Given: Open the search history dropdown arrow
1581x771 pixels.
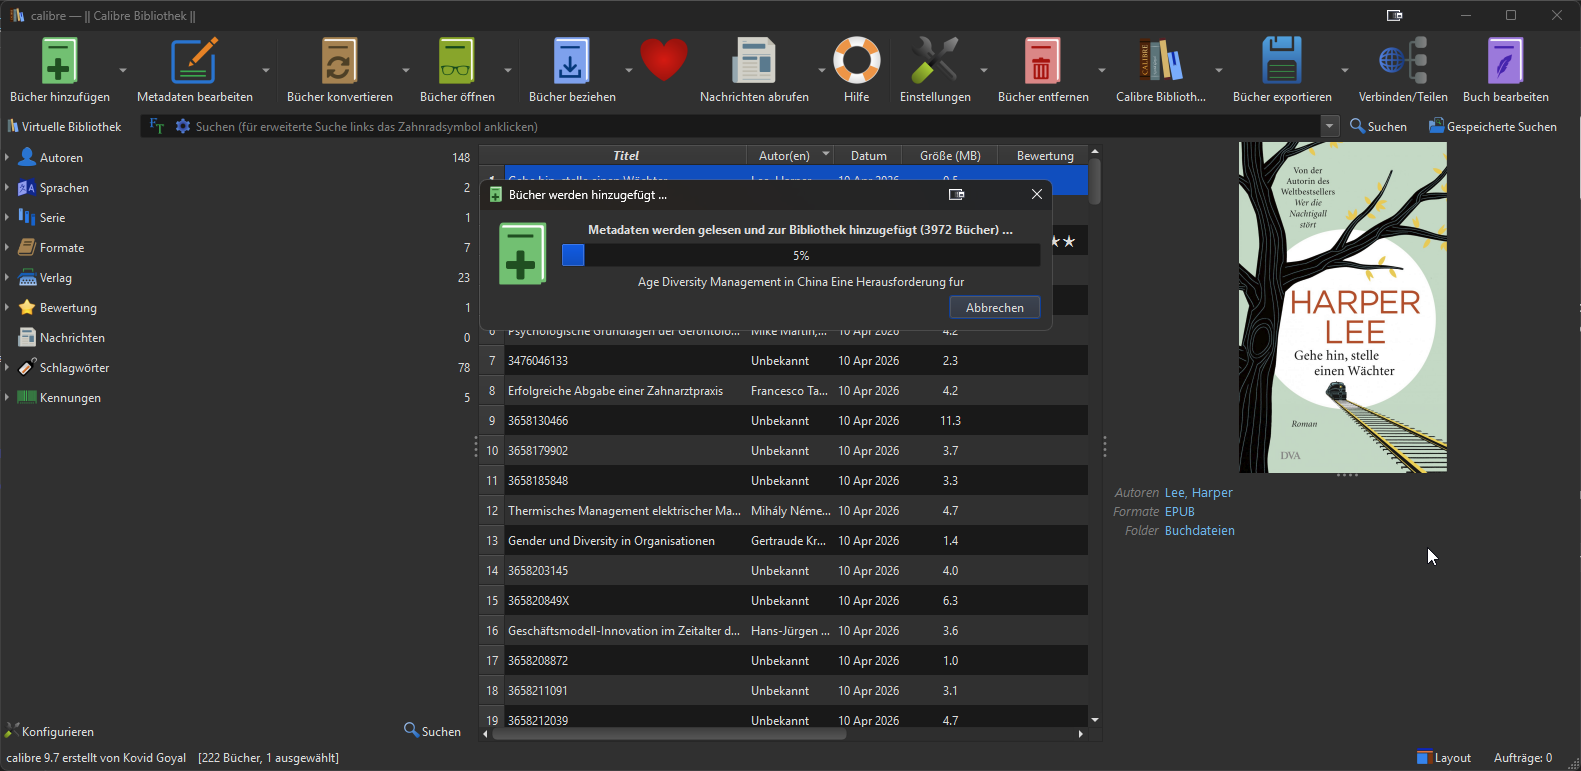Looking at the screenshot, I should click(1329, 127).
